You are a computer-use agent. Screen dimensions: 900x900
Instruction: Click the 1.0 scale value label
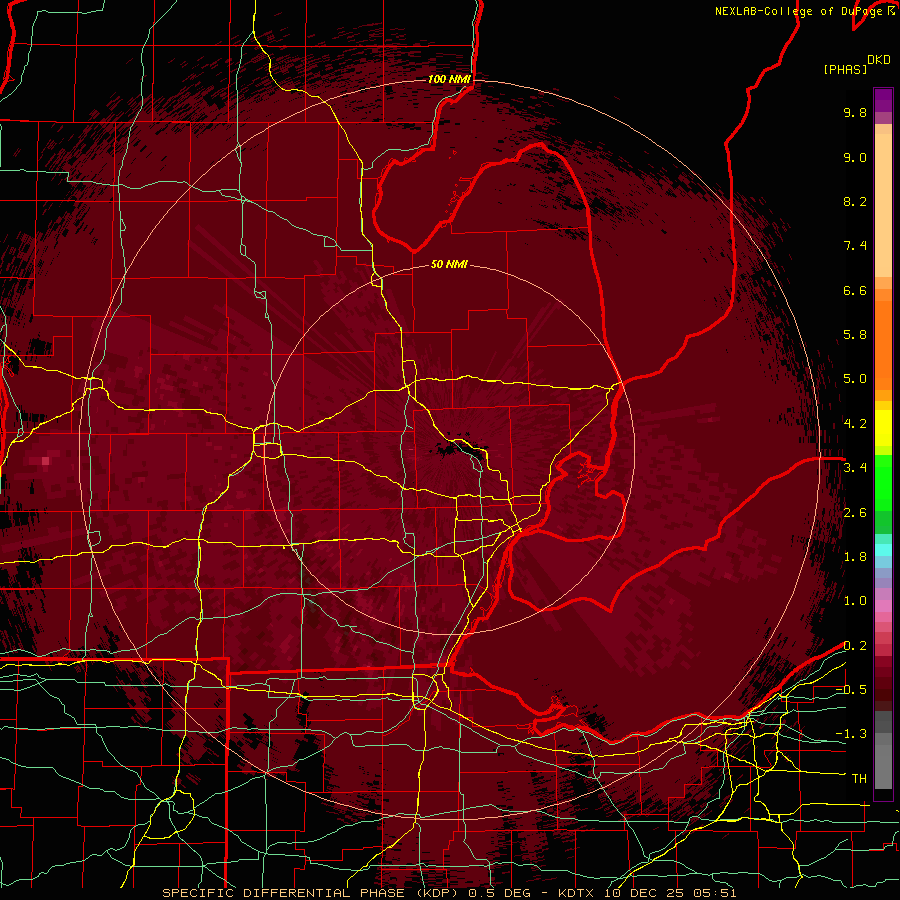coord(855,601)
